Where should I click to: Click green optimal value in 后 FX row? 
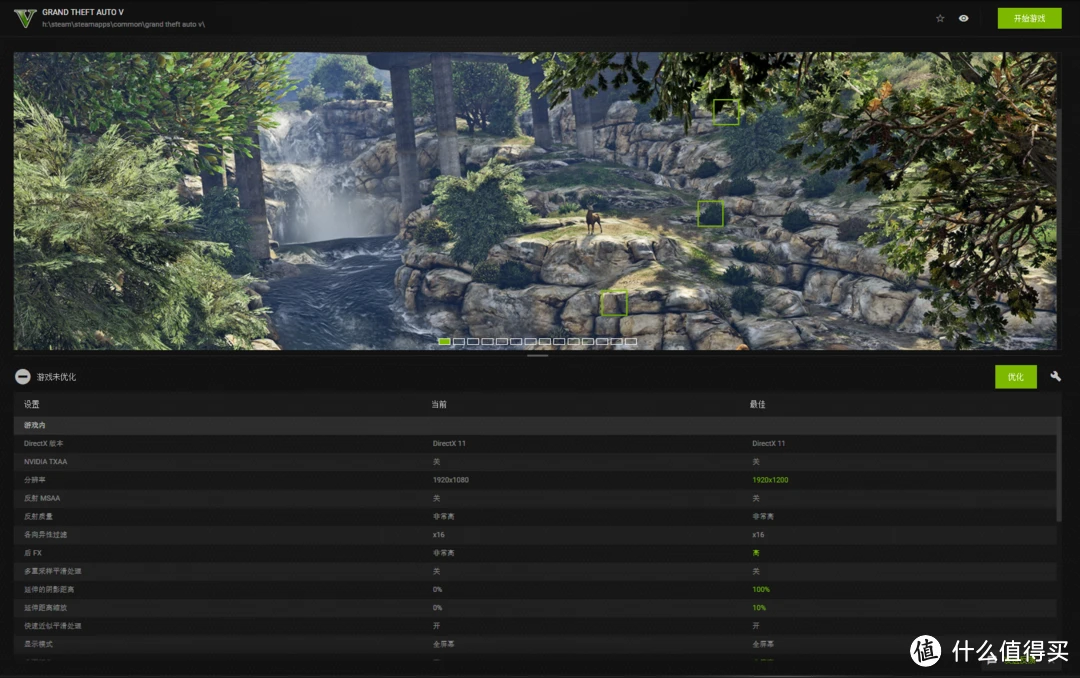pyautogui.click(x=756, y=553)
